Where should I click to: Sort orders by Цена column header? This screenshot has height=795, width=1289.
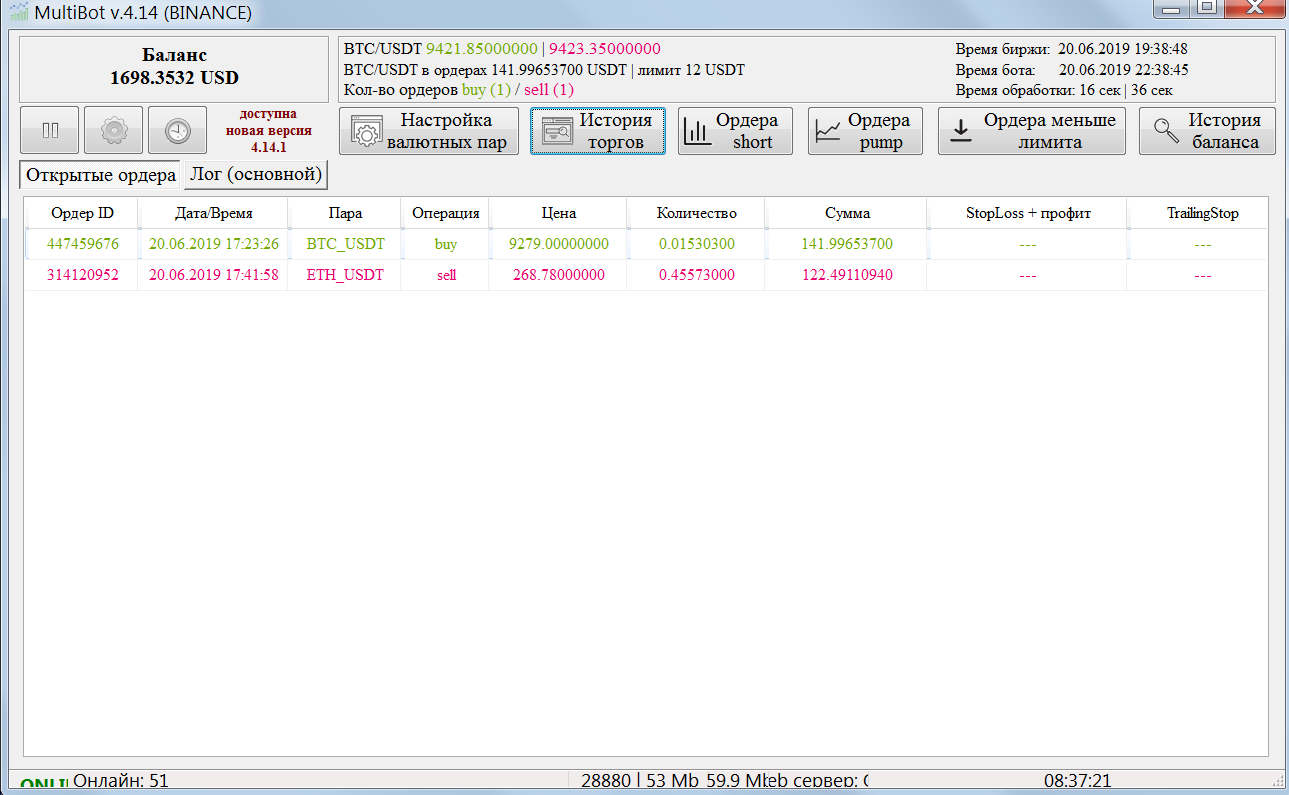(x=558, y=213)
